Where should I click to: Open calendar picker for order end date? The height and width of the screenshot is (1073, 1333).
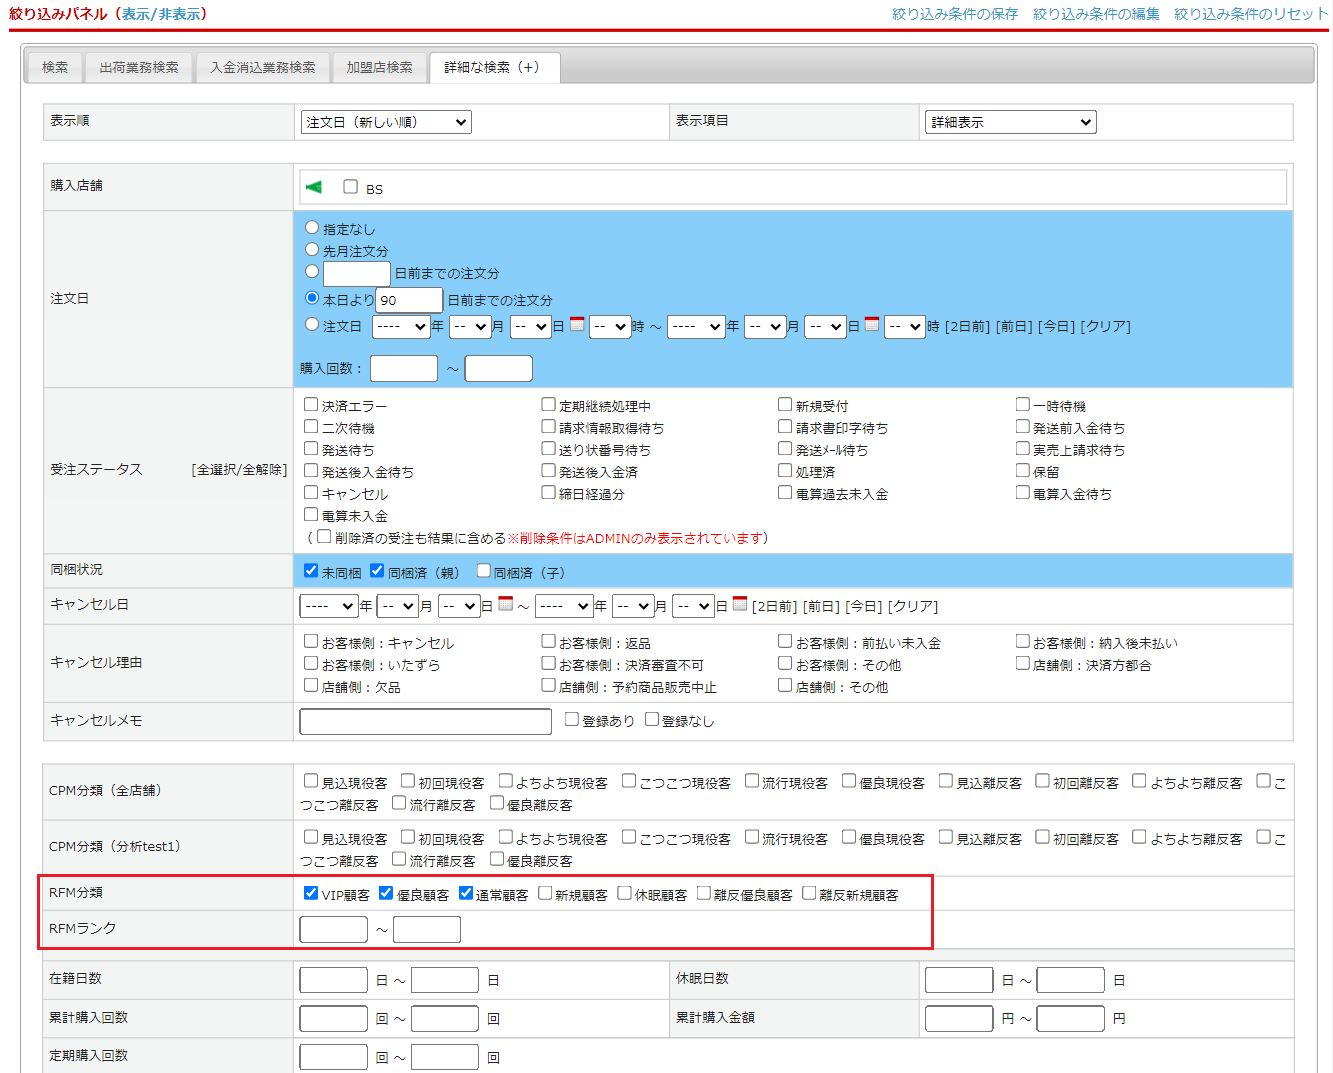point(872,324)
